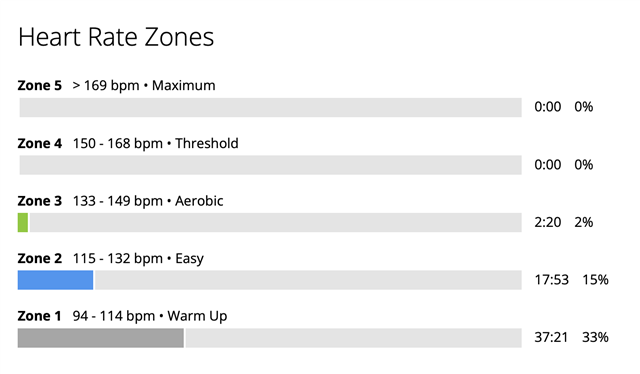This screenshot has height=374, width=640.
Task: Select the Zone 5 0:00 time value
Action: point(547,107)
